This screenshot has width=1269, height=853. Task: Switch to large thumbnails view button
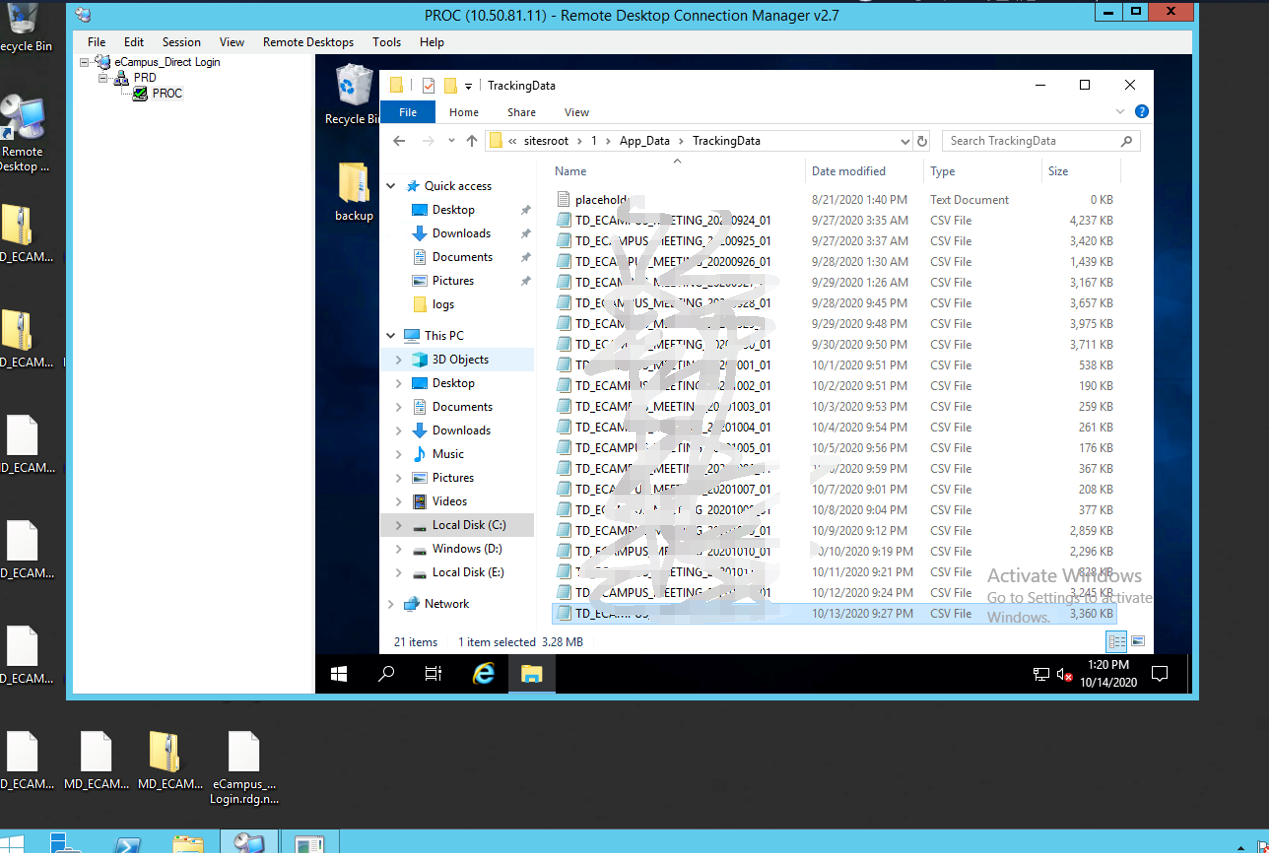1137,641
